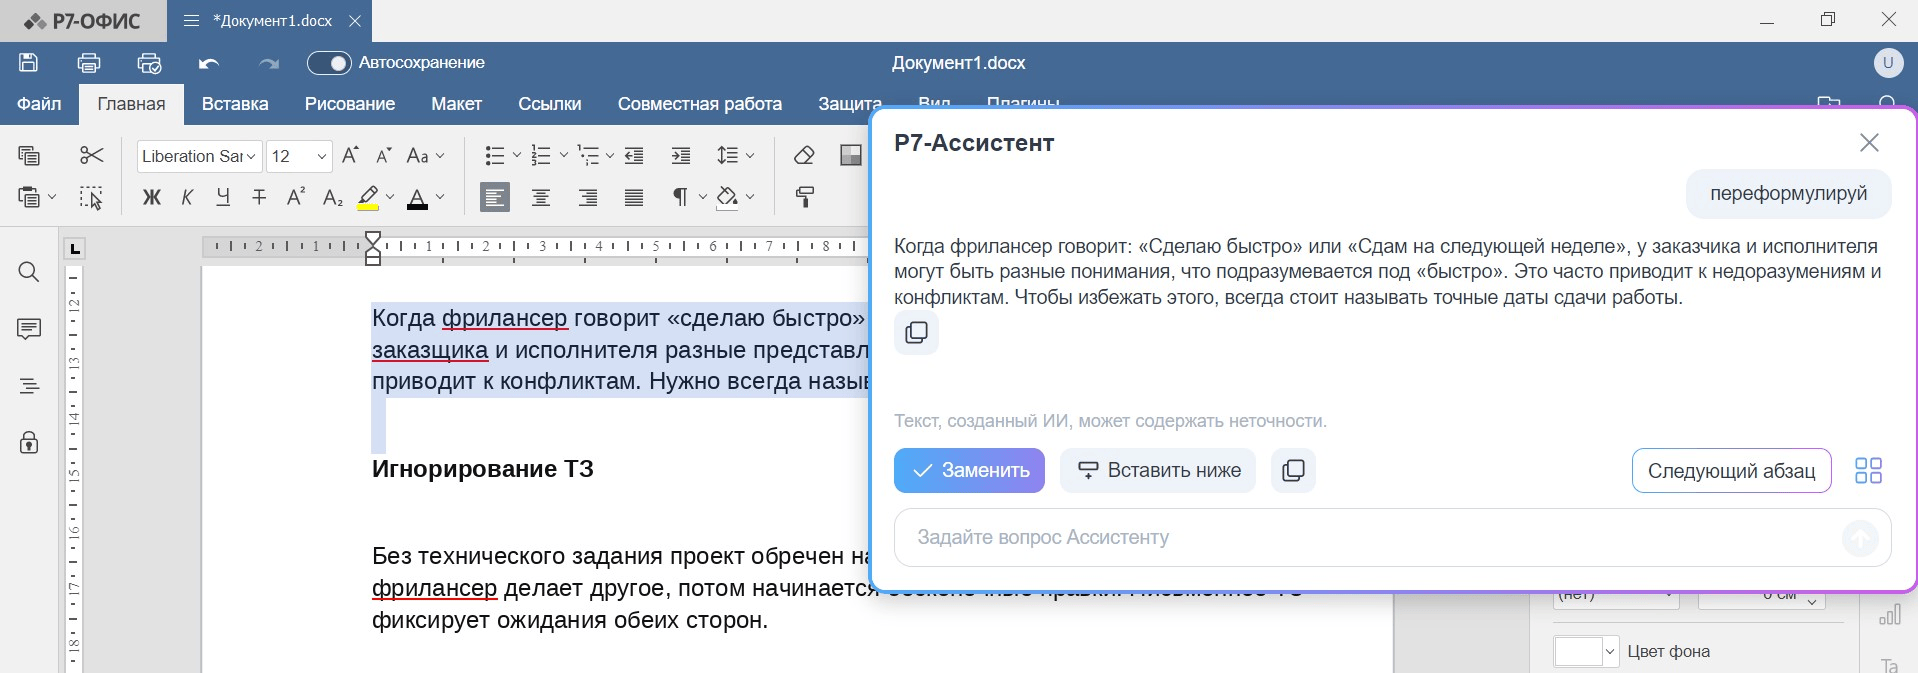Increase font size with the larger A icon
Image resolution: width=1918 pixels, height=673 pixels.
[x=350, y=155]
